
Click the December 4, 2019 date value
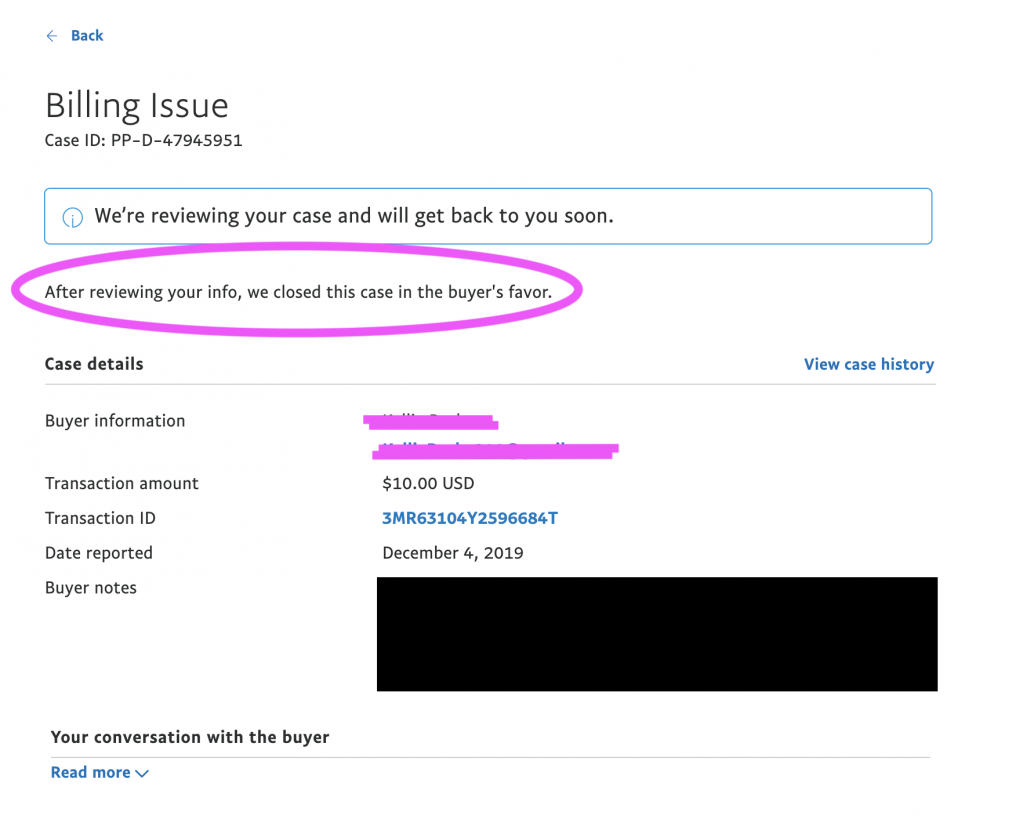[453, 553]
